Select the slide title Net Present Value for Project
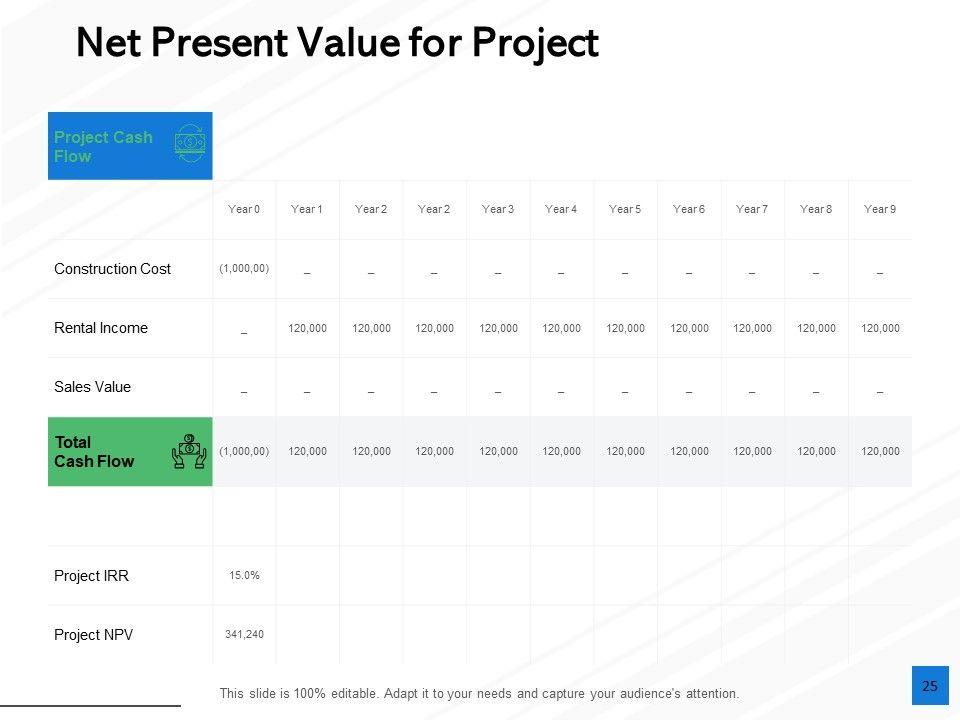The image size is (960, 720). coord(337,43)
